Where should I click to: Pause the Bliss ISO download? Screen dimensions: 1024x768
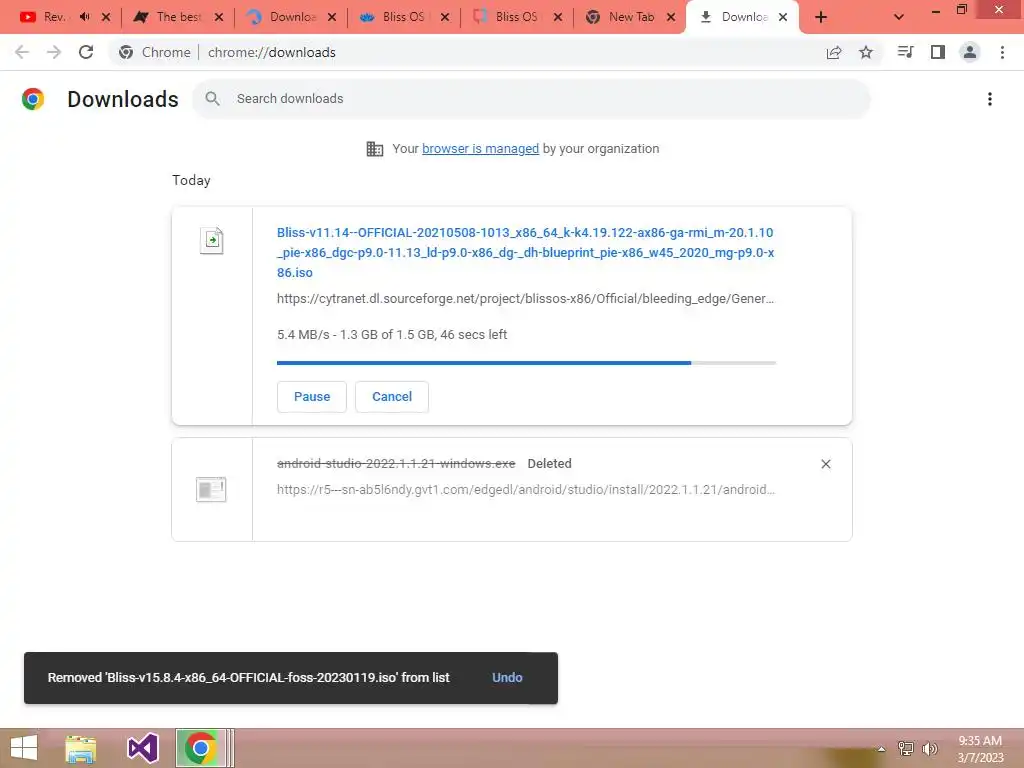(312, 396)
